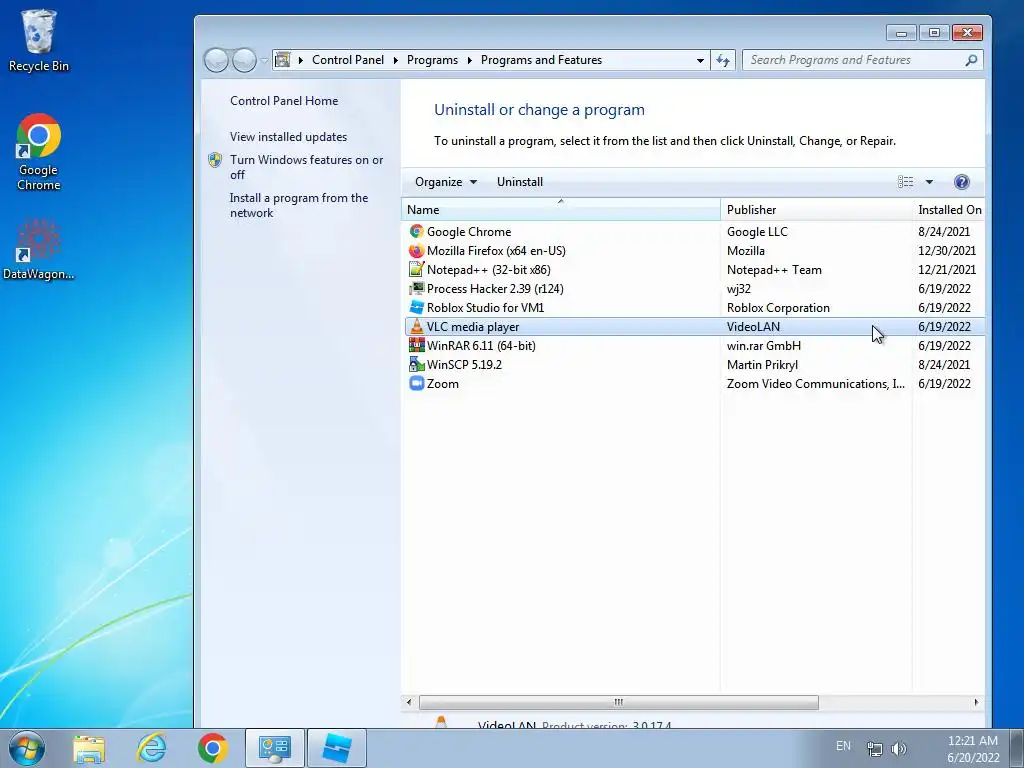Expand the arrow before Control Panel breadcrumb
Viewport: 1024px width, 768px height.
(300, 60)
